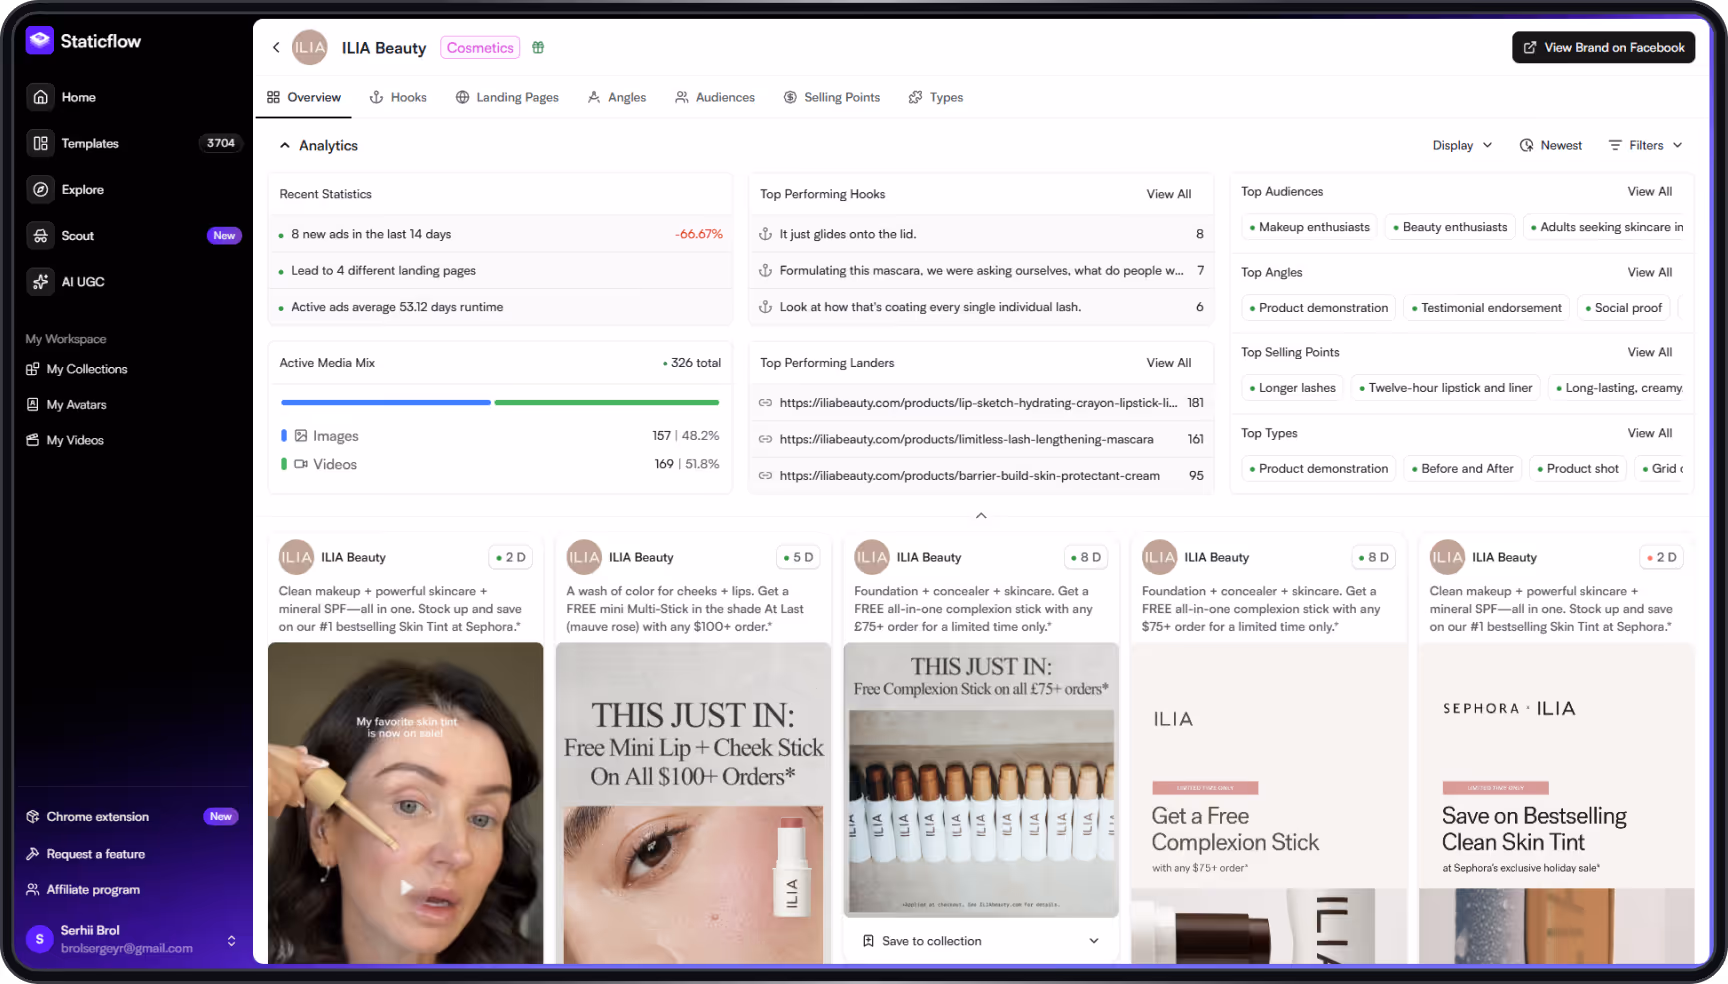Open the Landing Pages tab
The image size is (1728, 984).
click(x=507, y=97)
